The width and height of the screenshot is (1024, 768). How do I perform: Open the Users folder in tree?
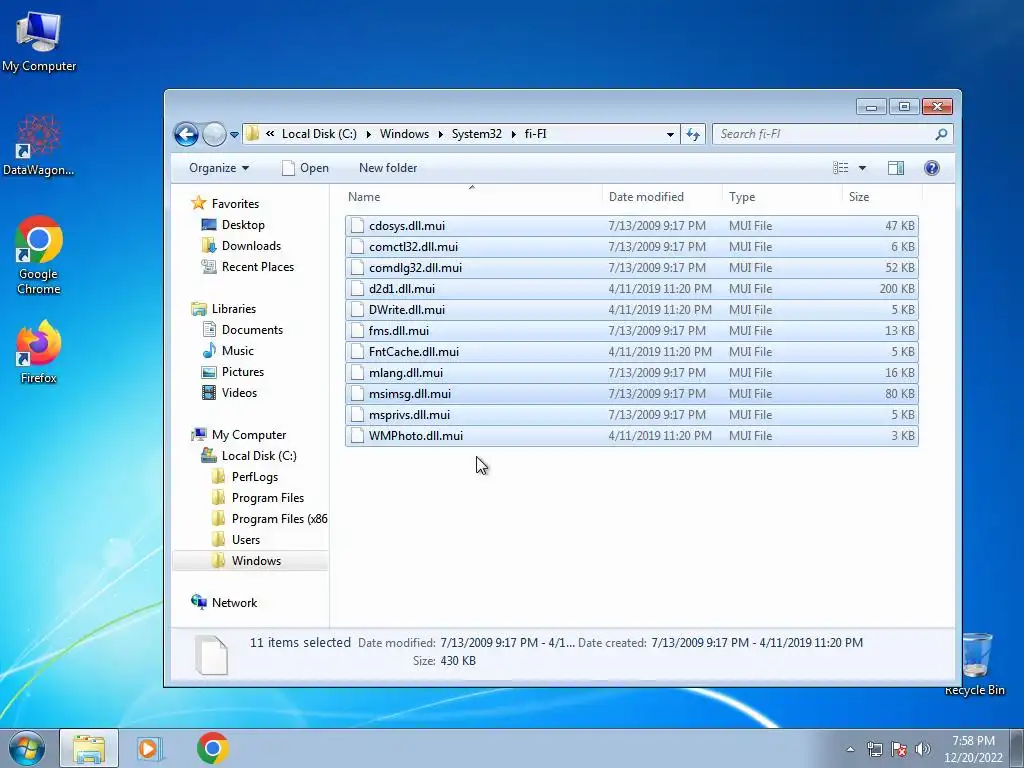pos(236,539)
